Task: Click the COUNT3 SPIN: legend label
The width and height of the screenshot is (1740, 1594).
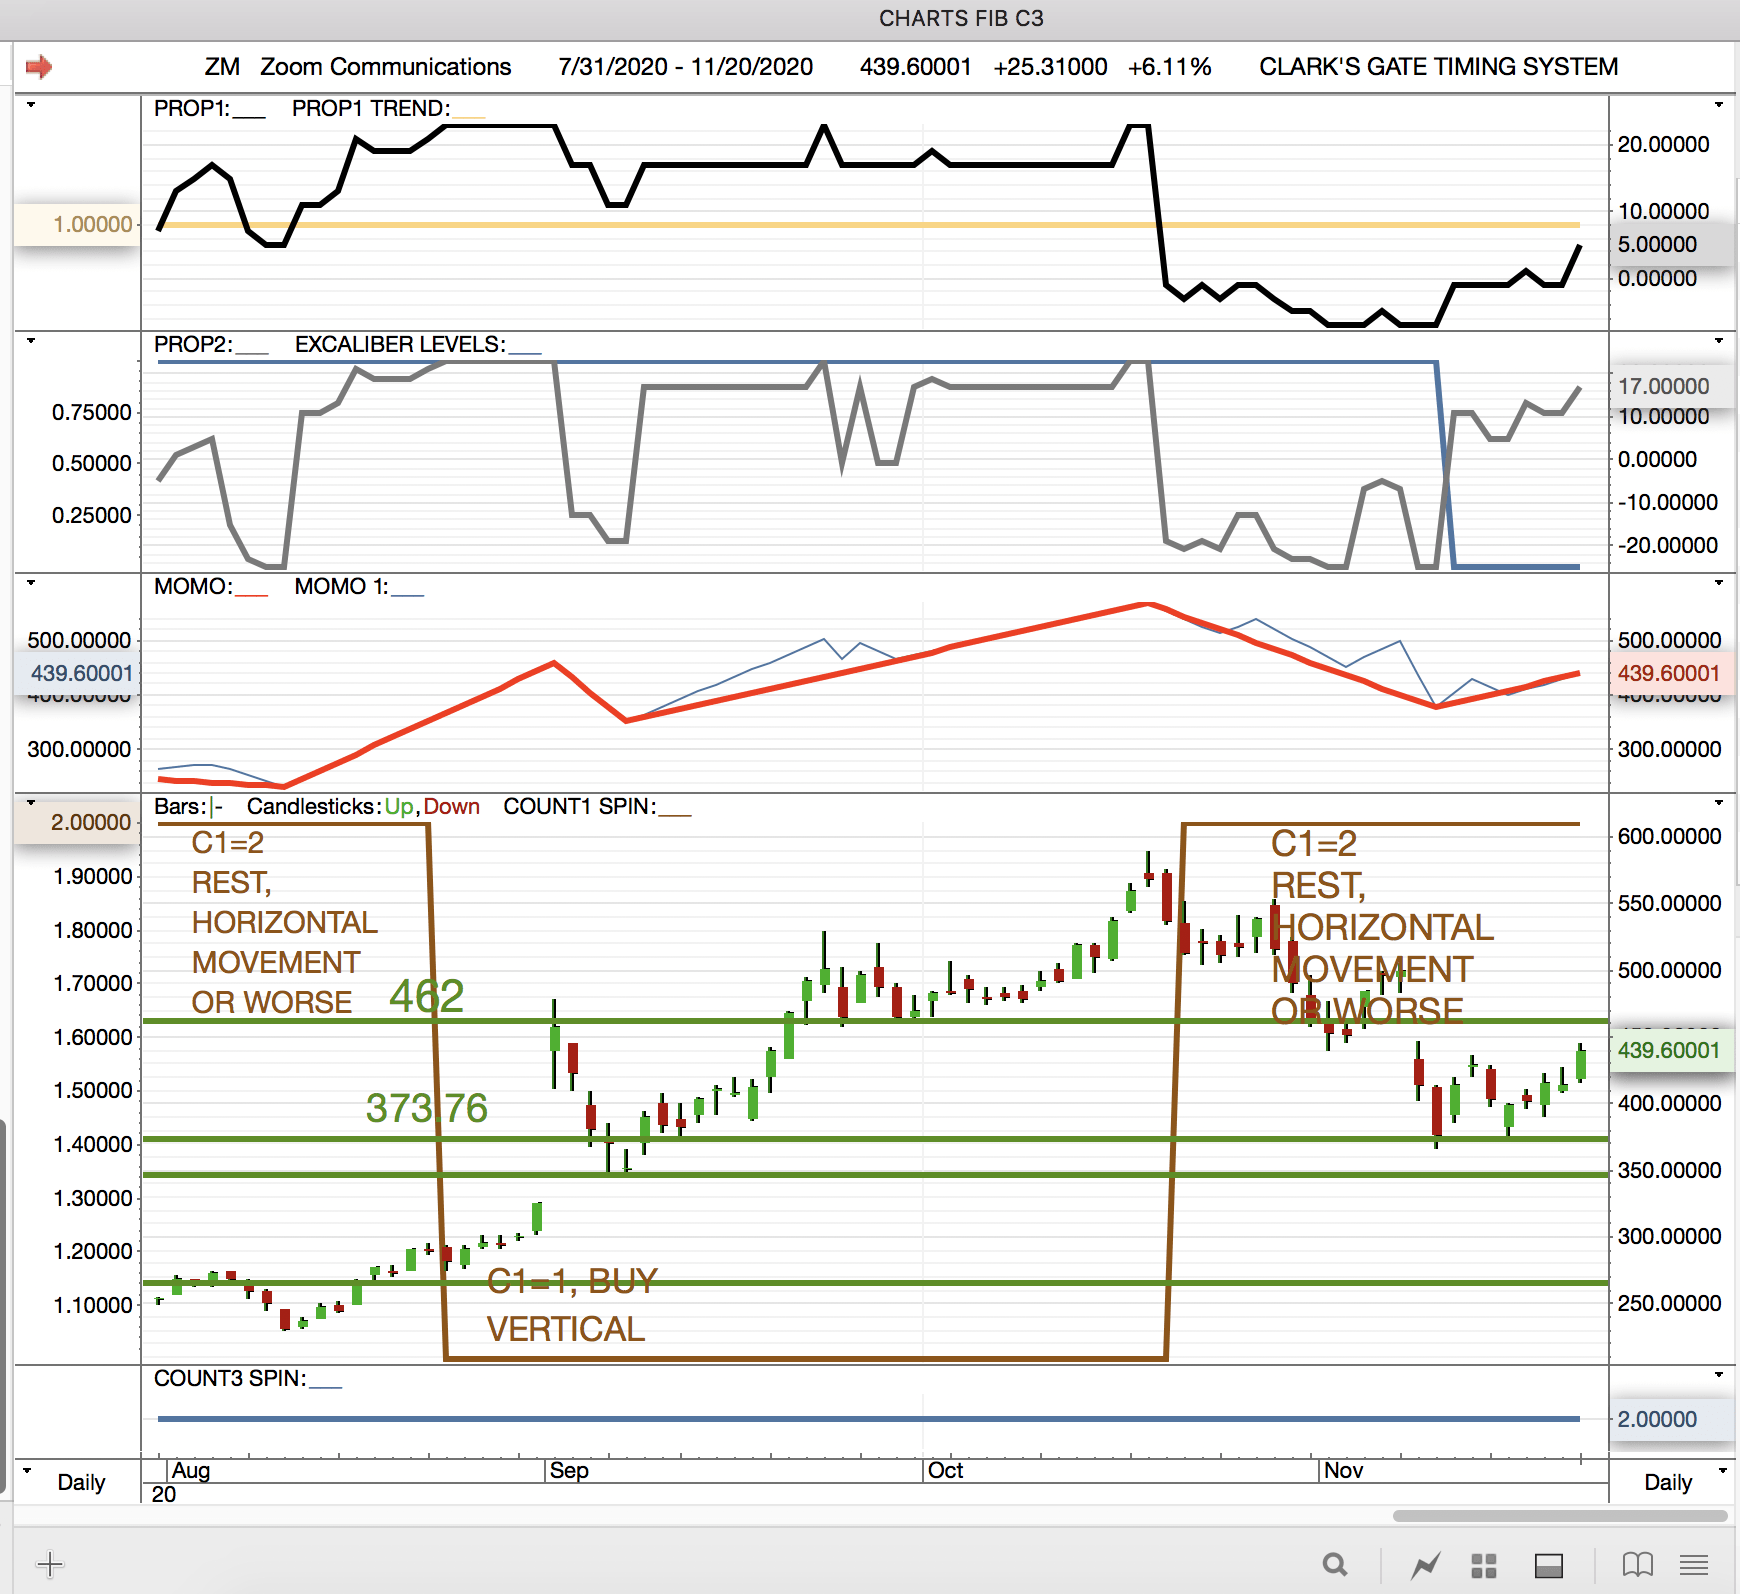Action: (230, 1378)
